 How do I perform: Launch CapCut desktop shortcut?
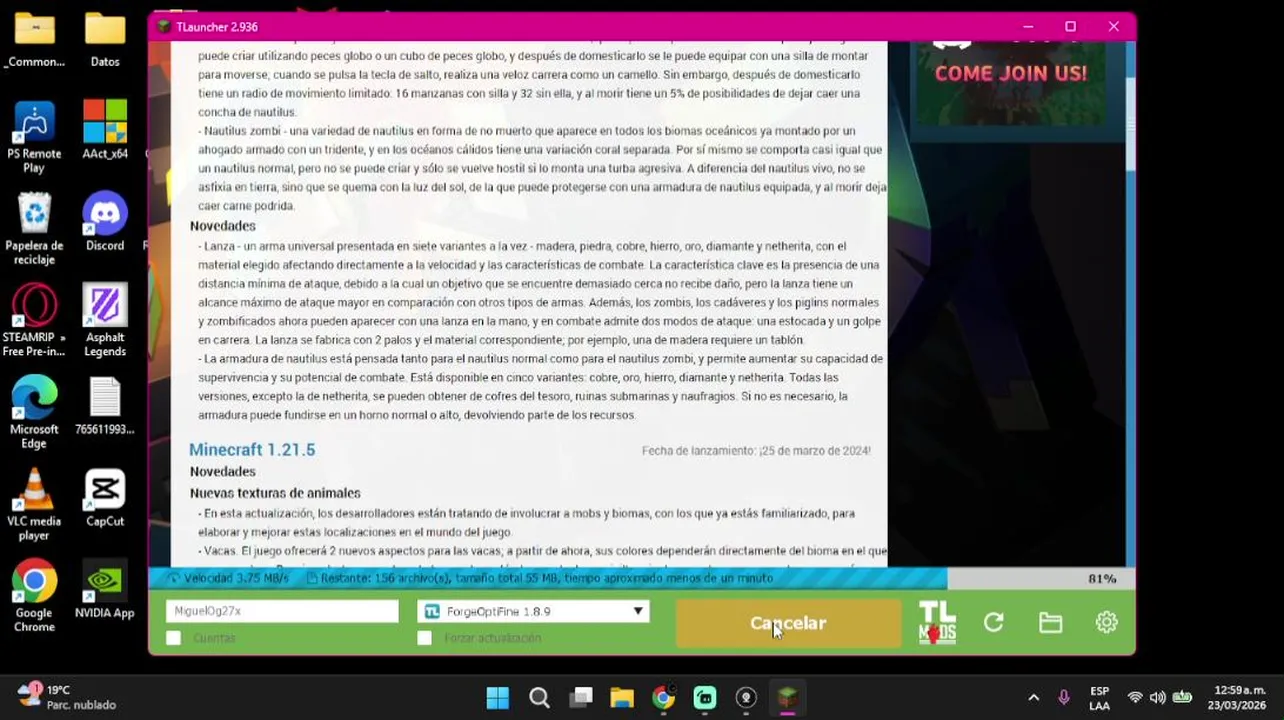coord(105,498)
